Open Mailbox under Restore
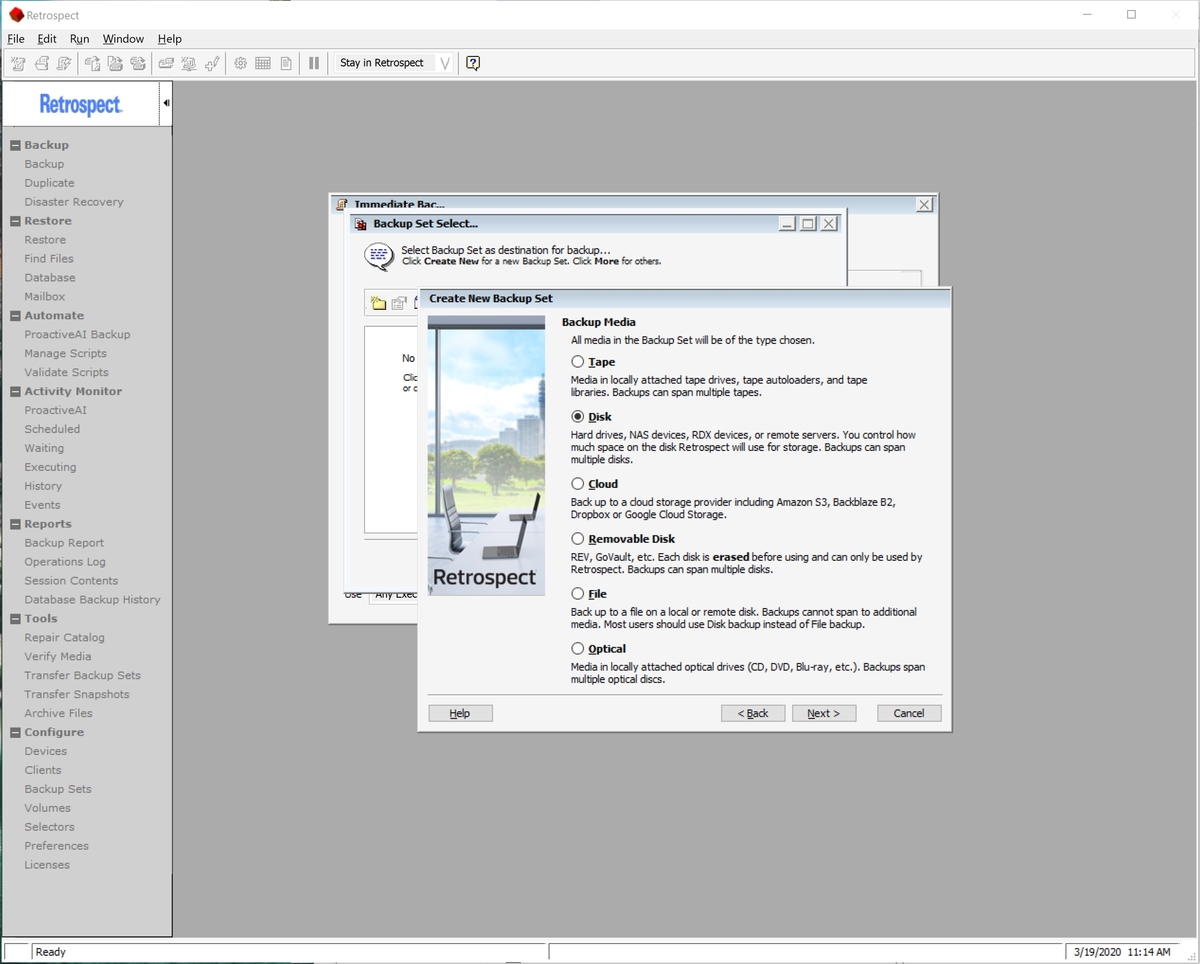Image resolution: width=1200 pixels, height=964 pixels. pos(45,297)
